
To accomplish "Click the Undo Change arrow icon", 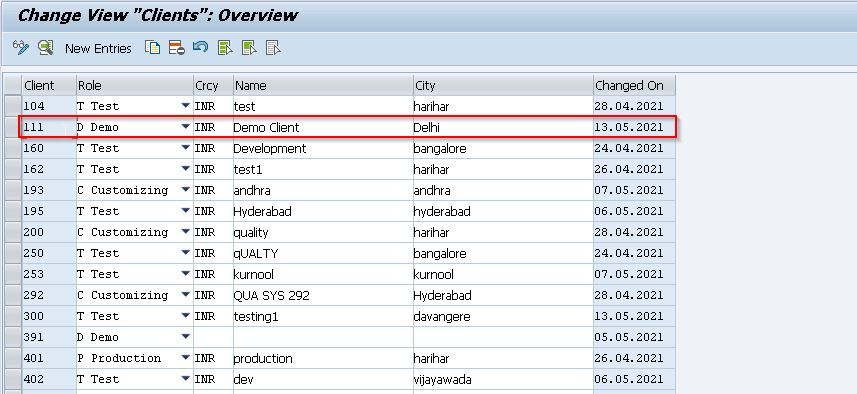I will click(201, 48).
